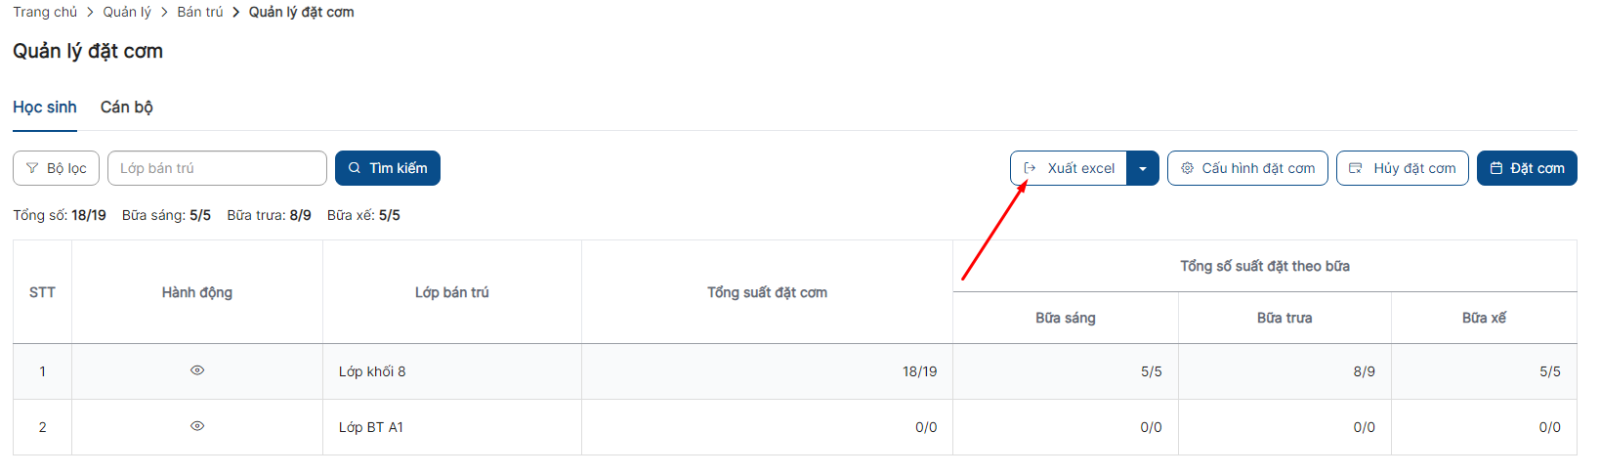Image resolution: width=1600 pixels, height=476 pixels.
Task: Open Quản lý breadcrumb link
Action: click(x=127, y=12)
